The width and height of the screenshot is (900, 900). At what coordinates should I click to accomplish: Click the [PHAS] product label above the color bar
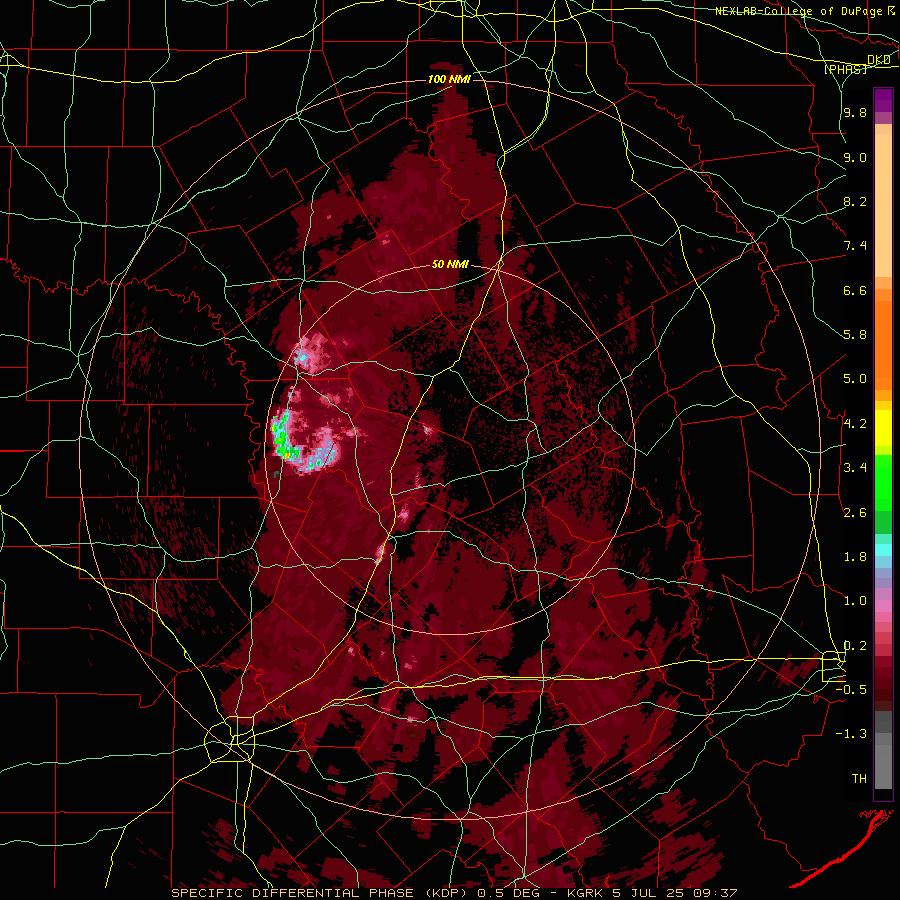point(845,69)
